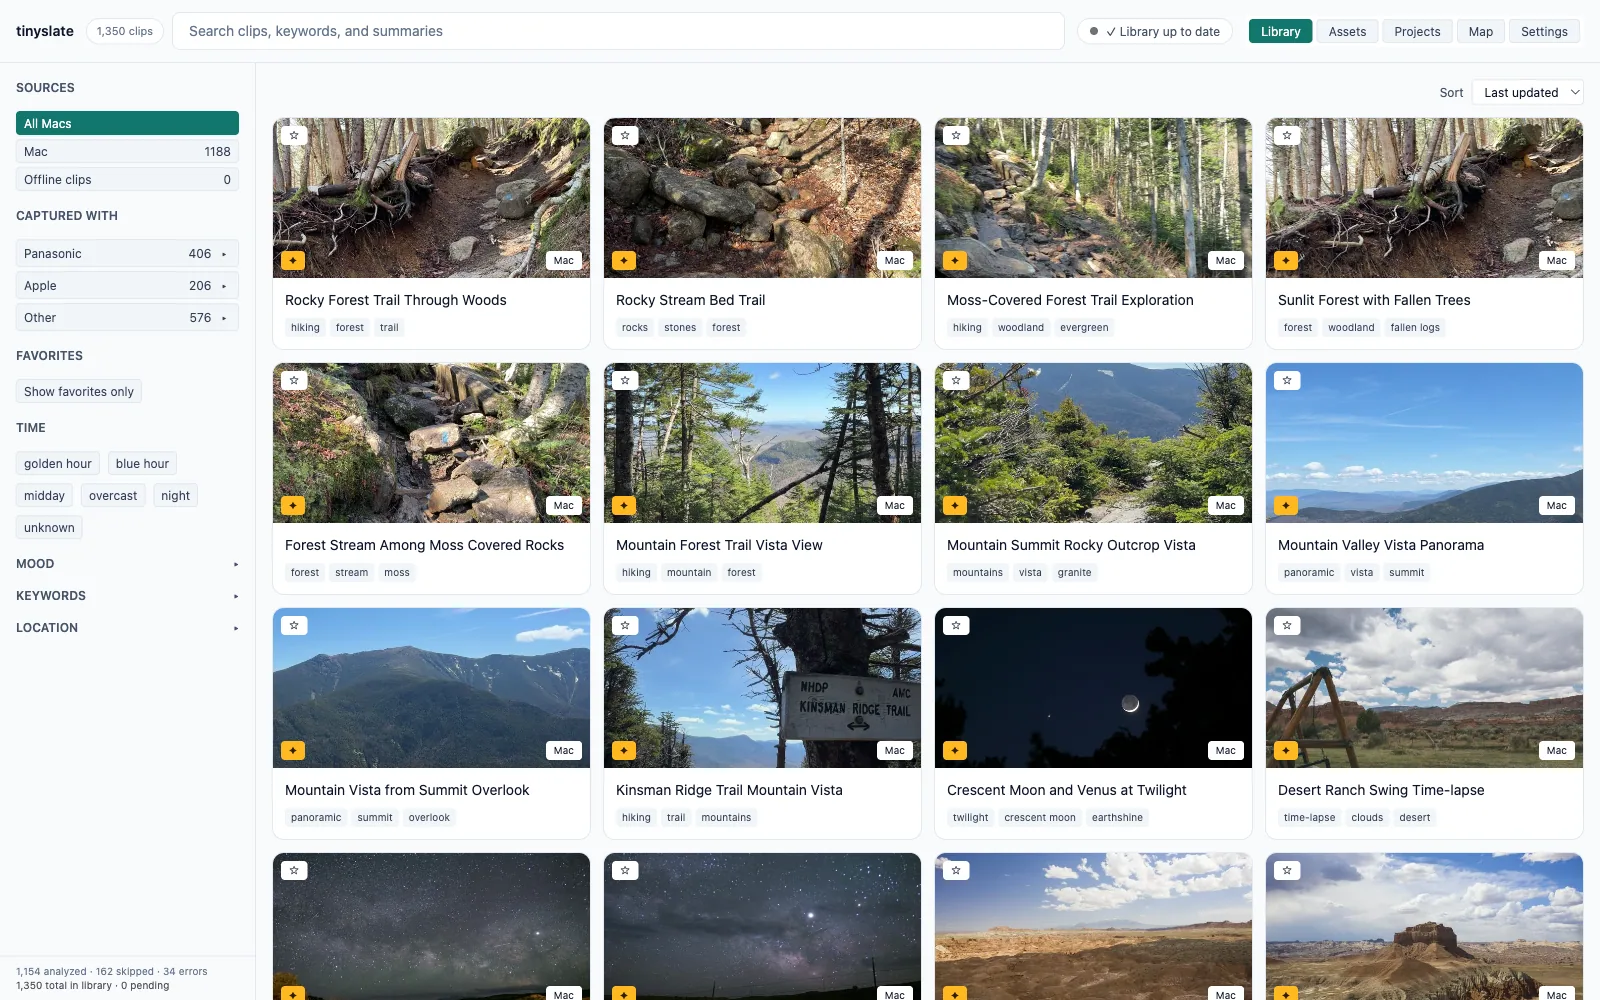Viewport: 1600px width, 1000px height.
Task: Toggle the midday time filter
Action: 44,496
